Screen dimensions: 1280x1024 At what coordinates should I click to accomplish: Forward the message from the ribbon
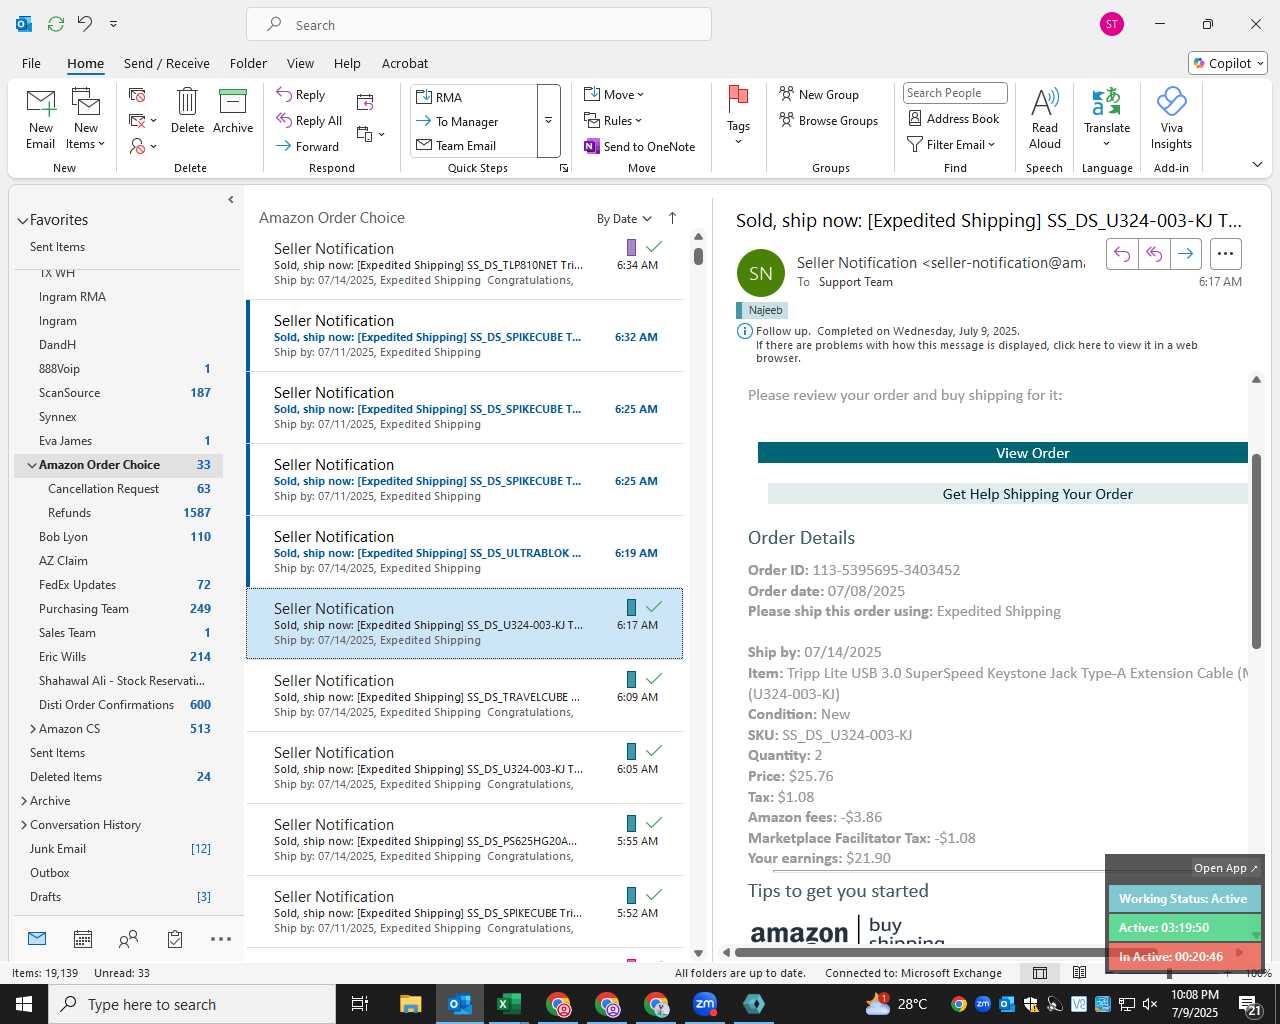tap(308, 146)
